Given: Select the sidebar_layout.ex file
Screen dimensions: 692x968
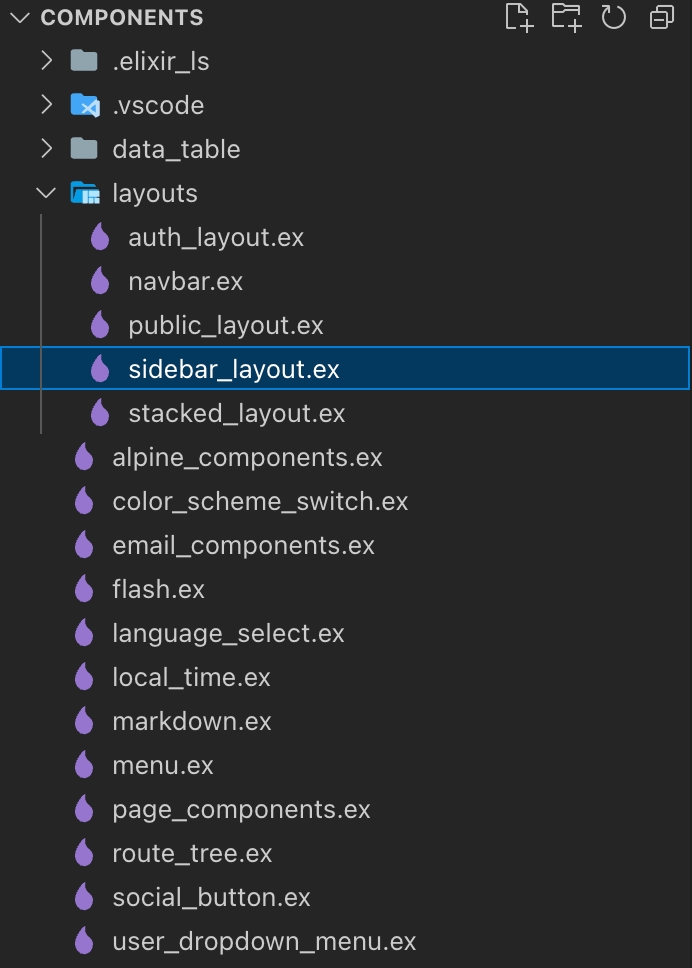Looking at the screenshot, I should pyautogui.click(x=234, y=369).
